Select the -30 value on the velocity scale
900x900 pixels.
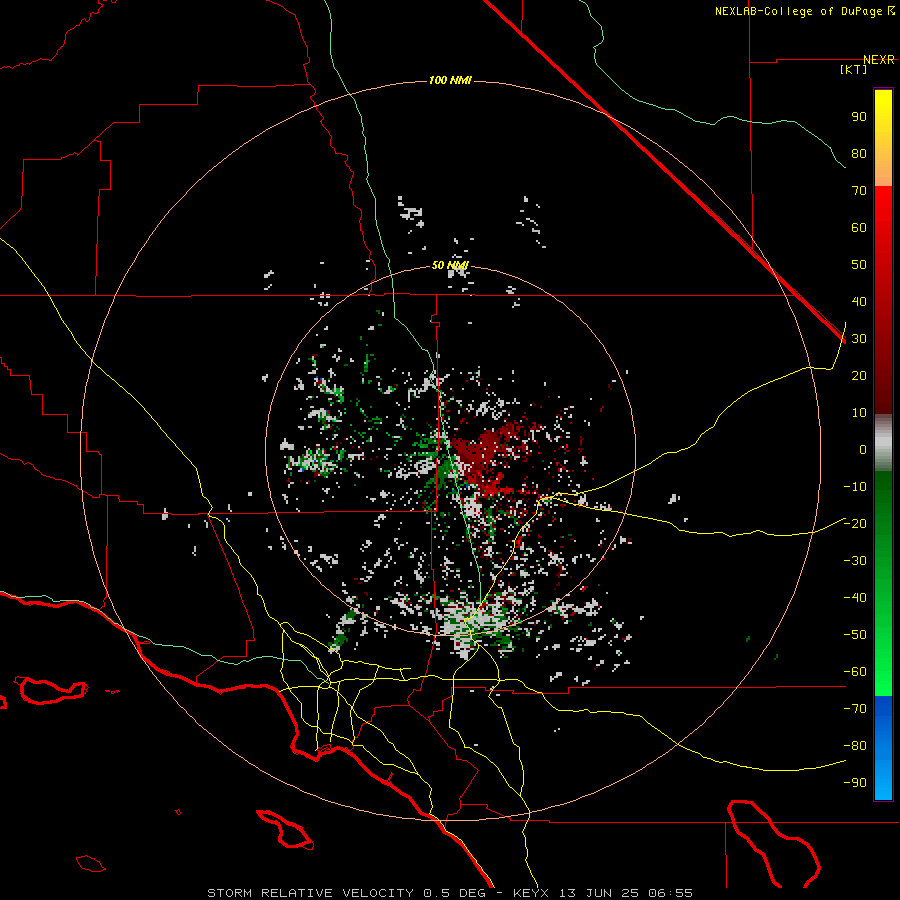point(855,561)
